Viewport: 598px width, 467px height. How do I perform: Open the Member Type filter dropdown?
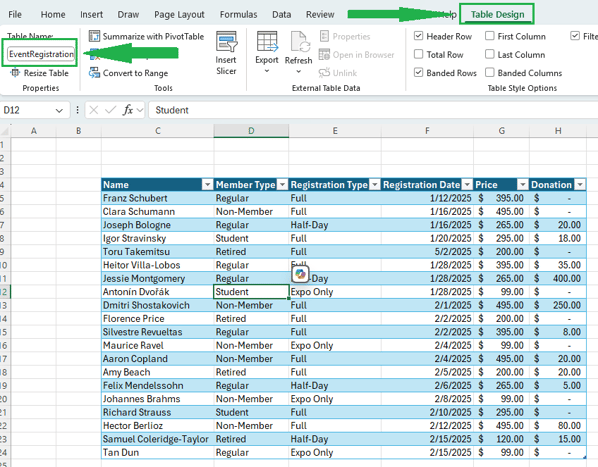(x=283, y=185)
